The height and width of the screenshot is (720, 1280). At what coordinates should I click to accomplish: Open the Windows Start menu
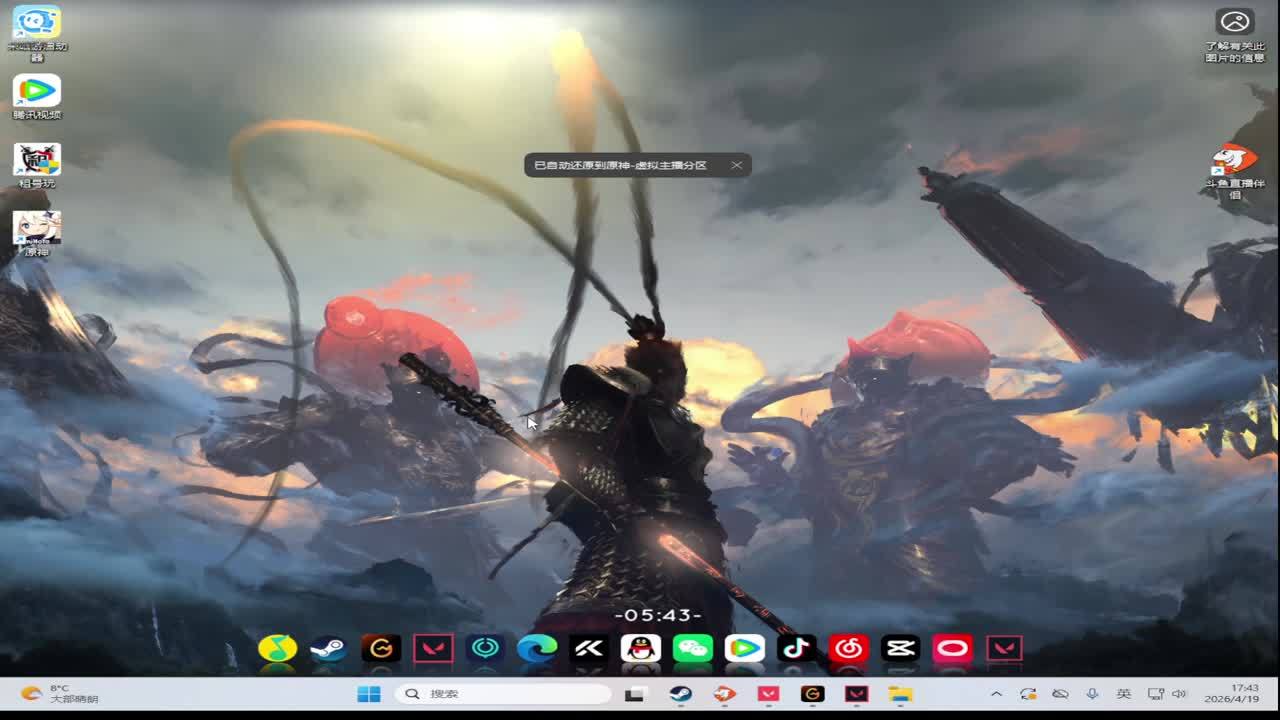click(369, 694)
